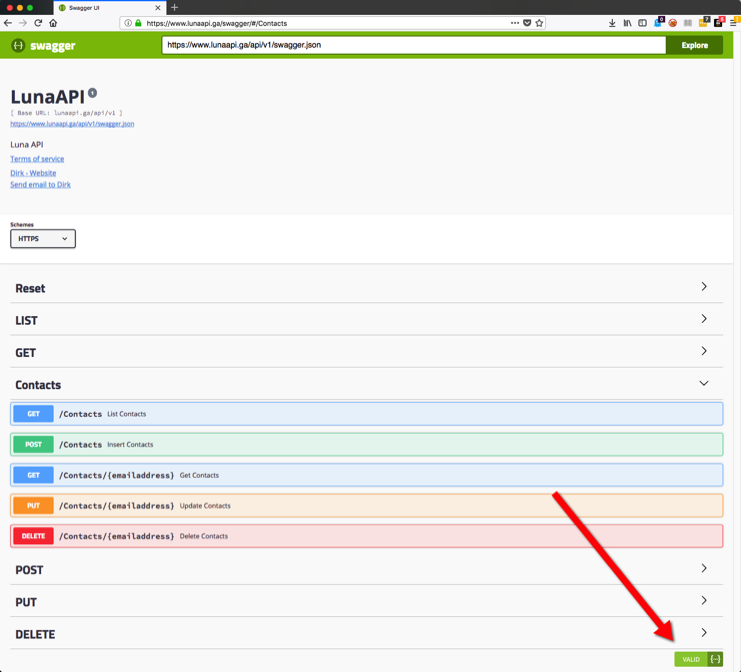Viewport: 741px width, 672px height.
Task: Open the Ghostery extension icon
Action: [658, 22]
